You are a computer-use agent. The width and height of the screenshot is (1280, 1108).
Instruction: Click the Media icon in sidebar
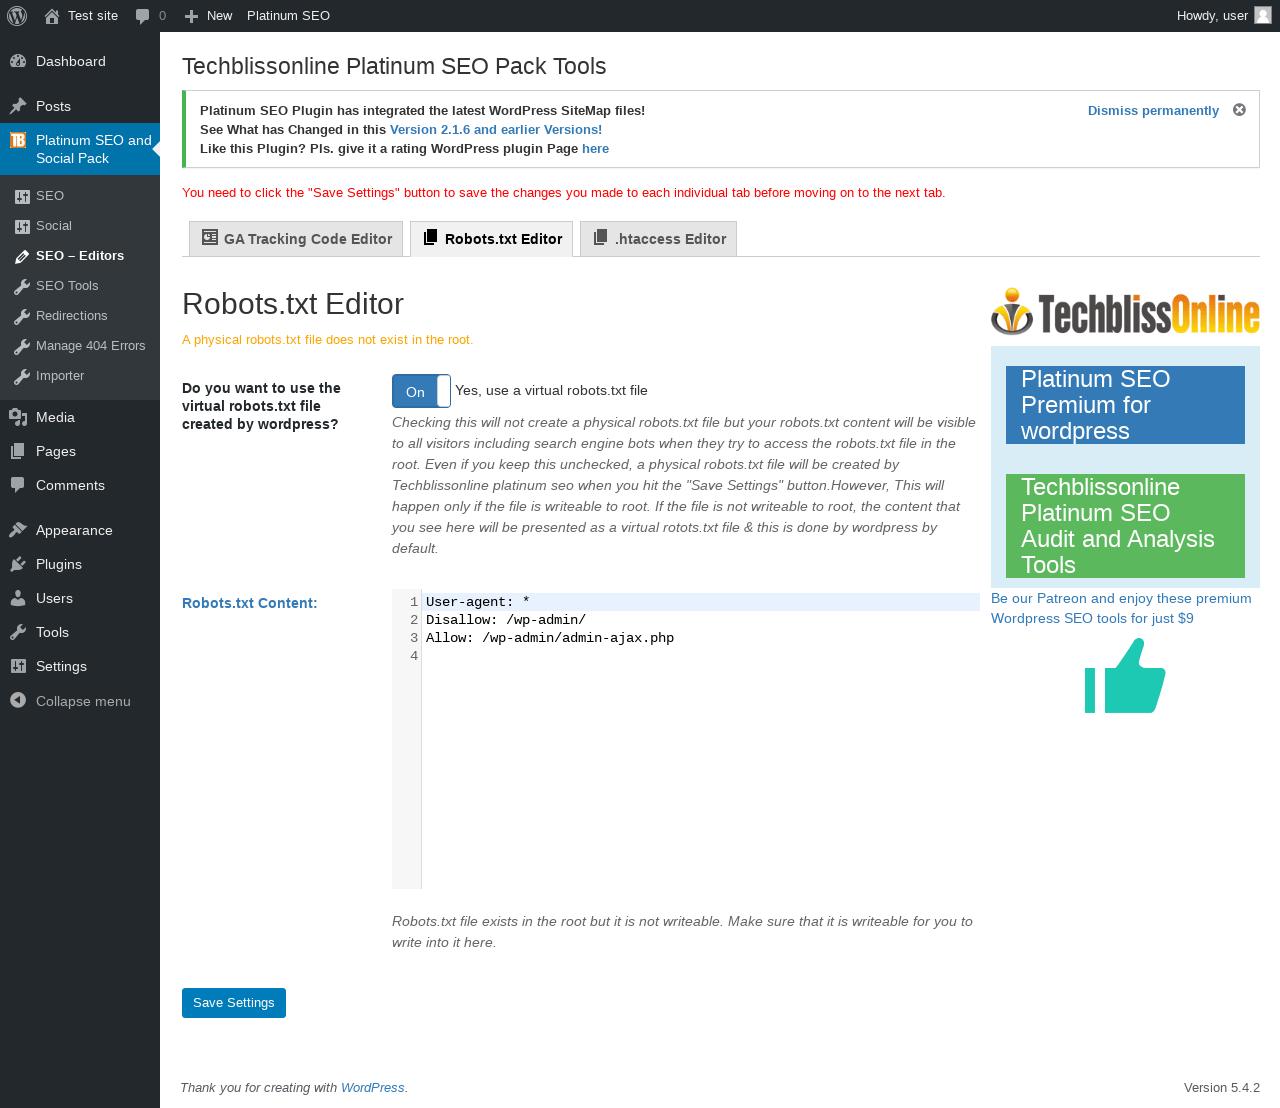[x=18, y=417]
